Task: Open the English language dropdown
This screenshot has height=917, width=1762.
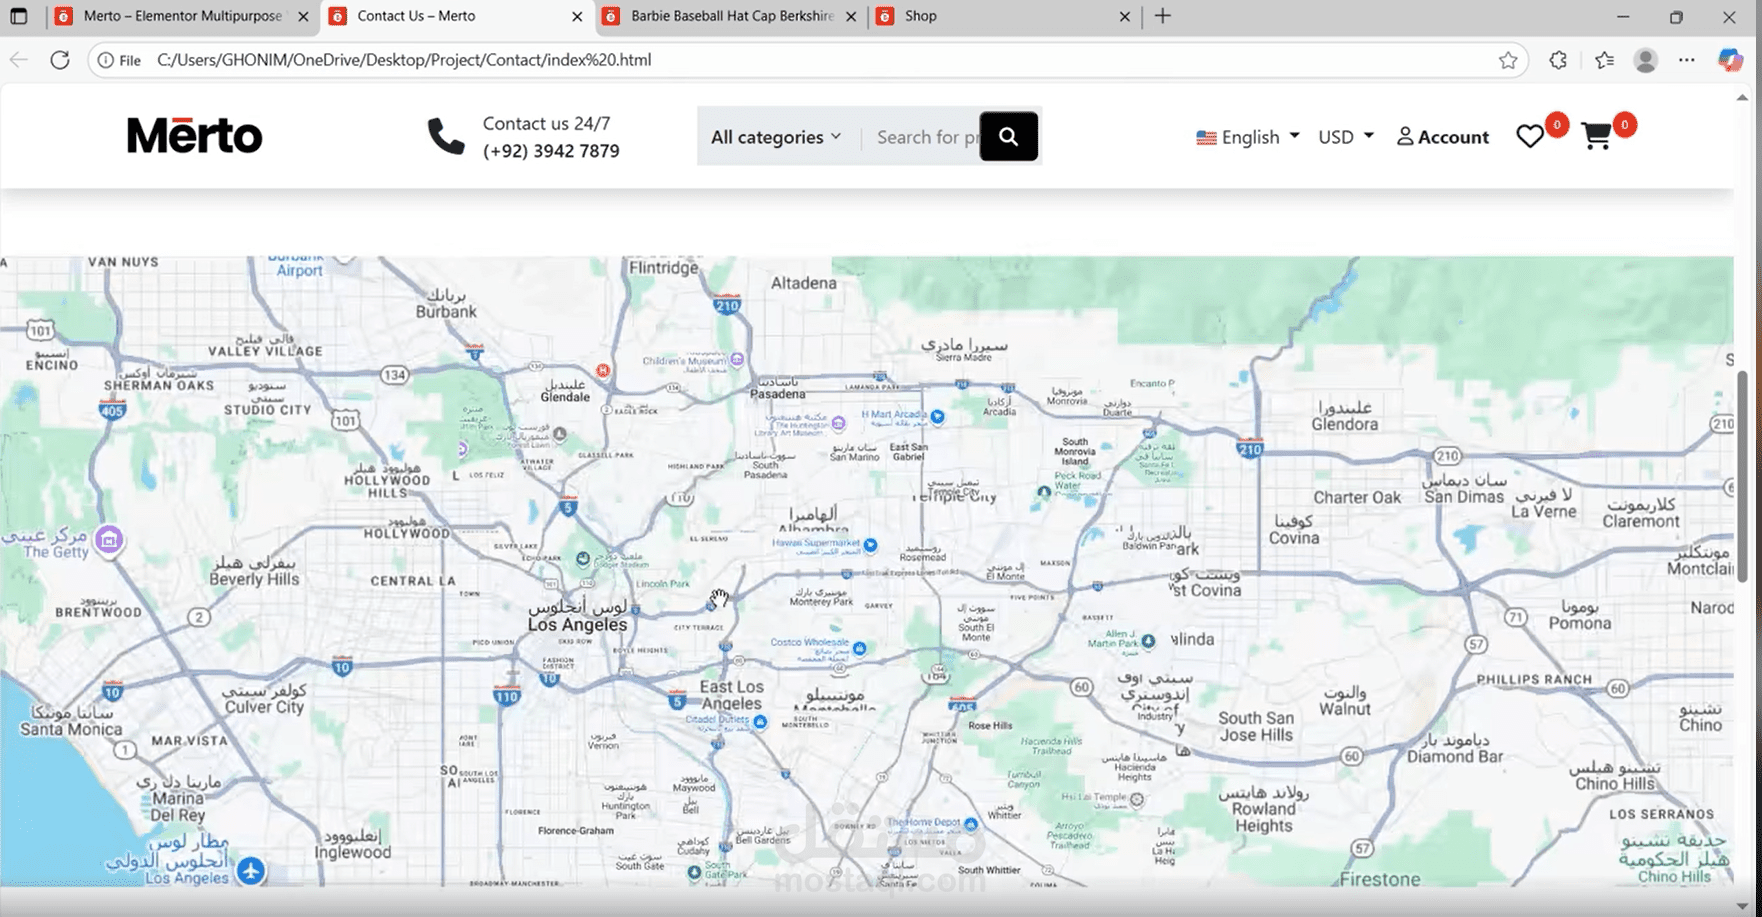Action: coord(1249,137)
